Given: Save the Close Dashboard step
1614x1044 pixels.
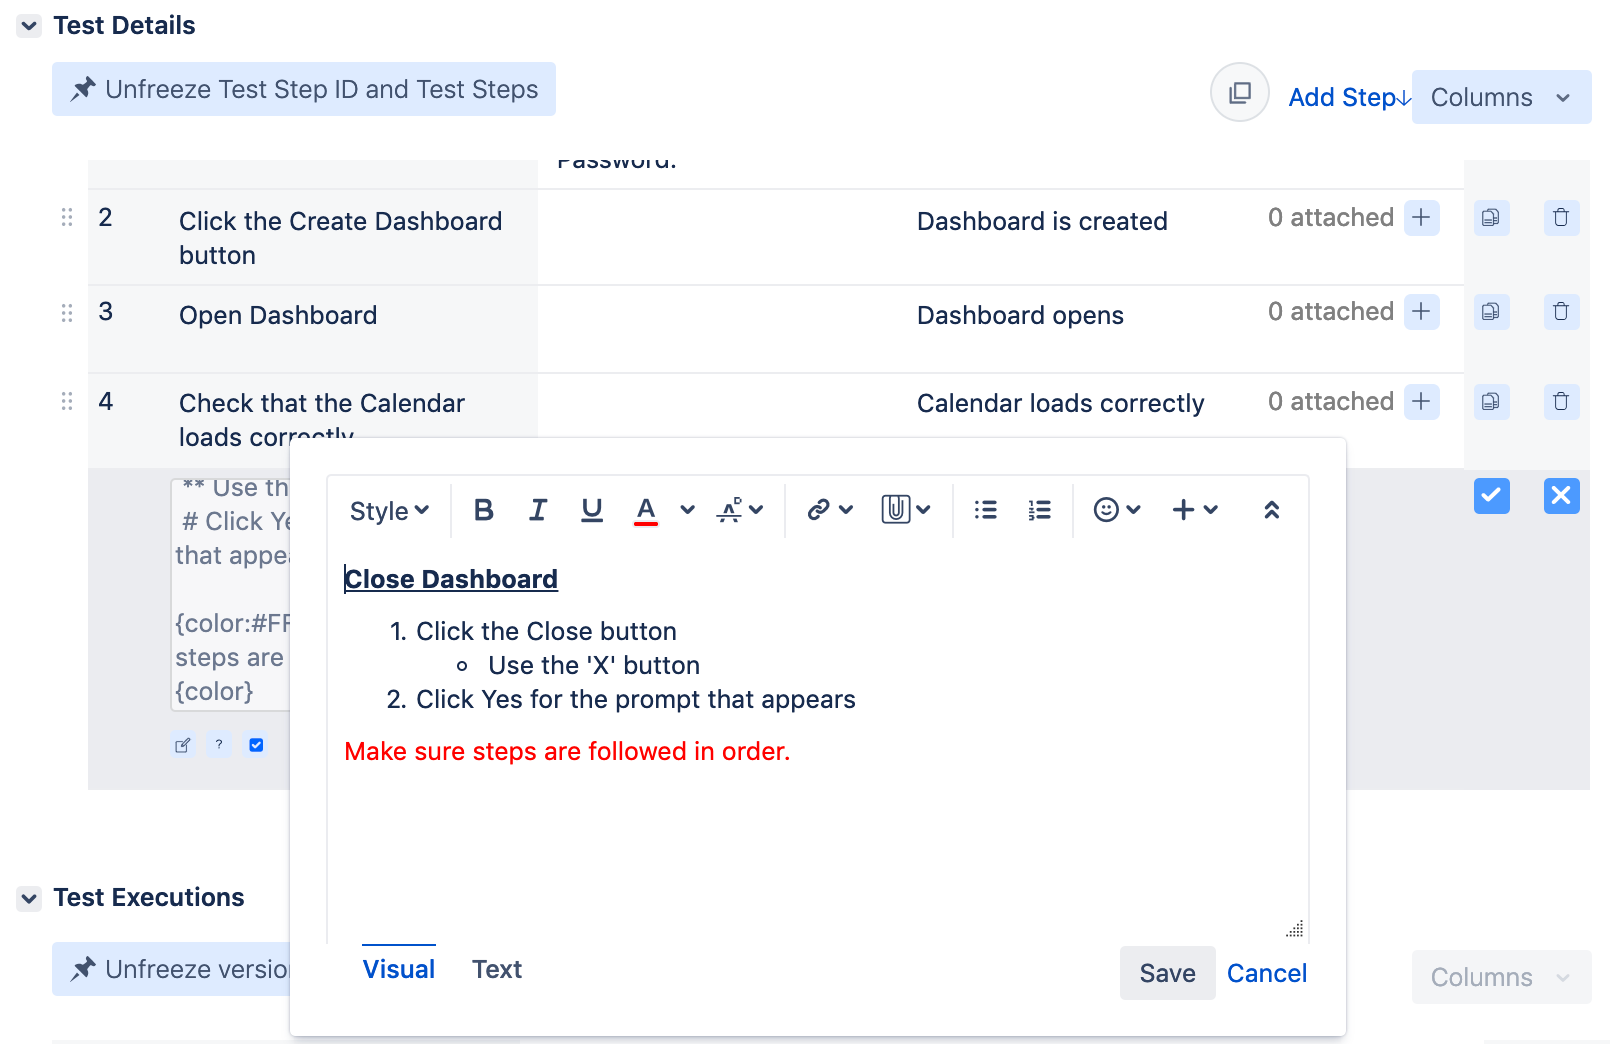Looking at the screenshot, I should point(1166,972).
